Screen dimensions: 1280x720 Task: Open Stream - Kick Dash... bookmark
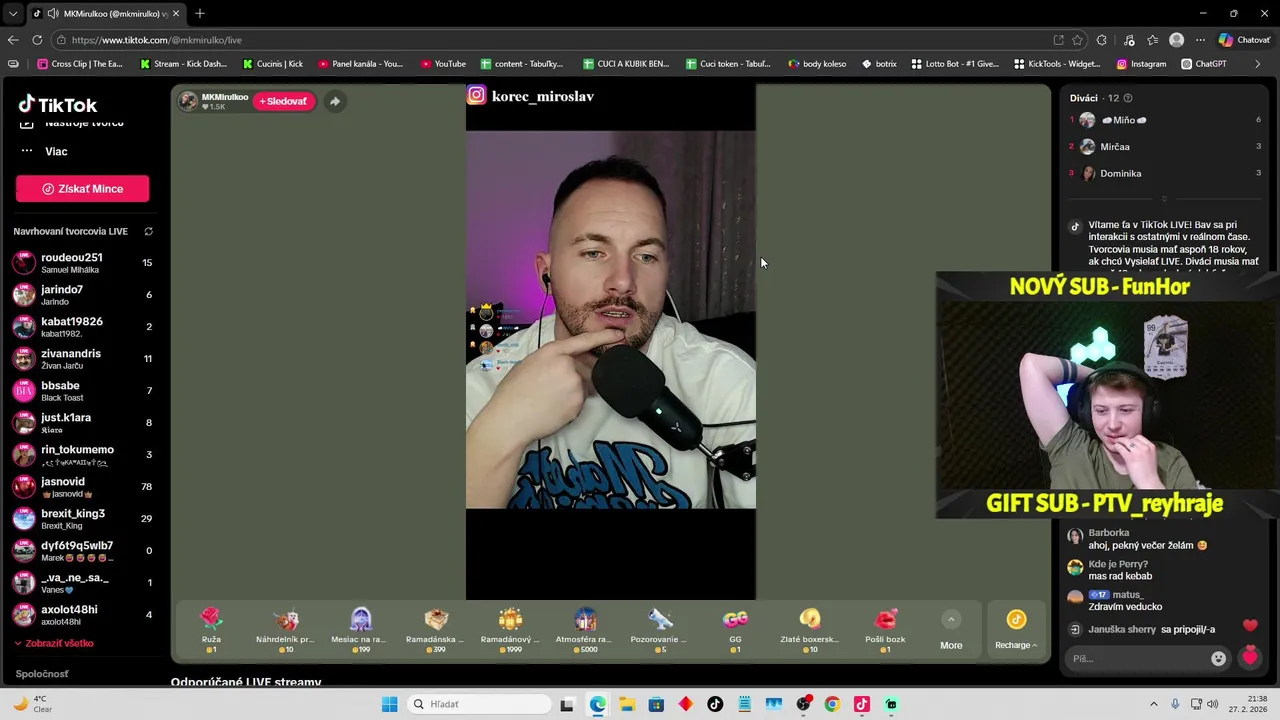tap(183, 64)
